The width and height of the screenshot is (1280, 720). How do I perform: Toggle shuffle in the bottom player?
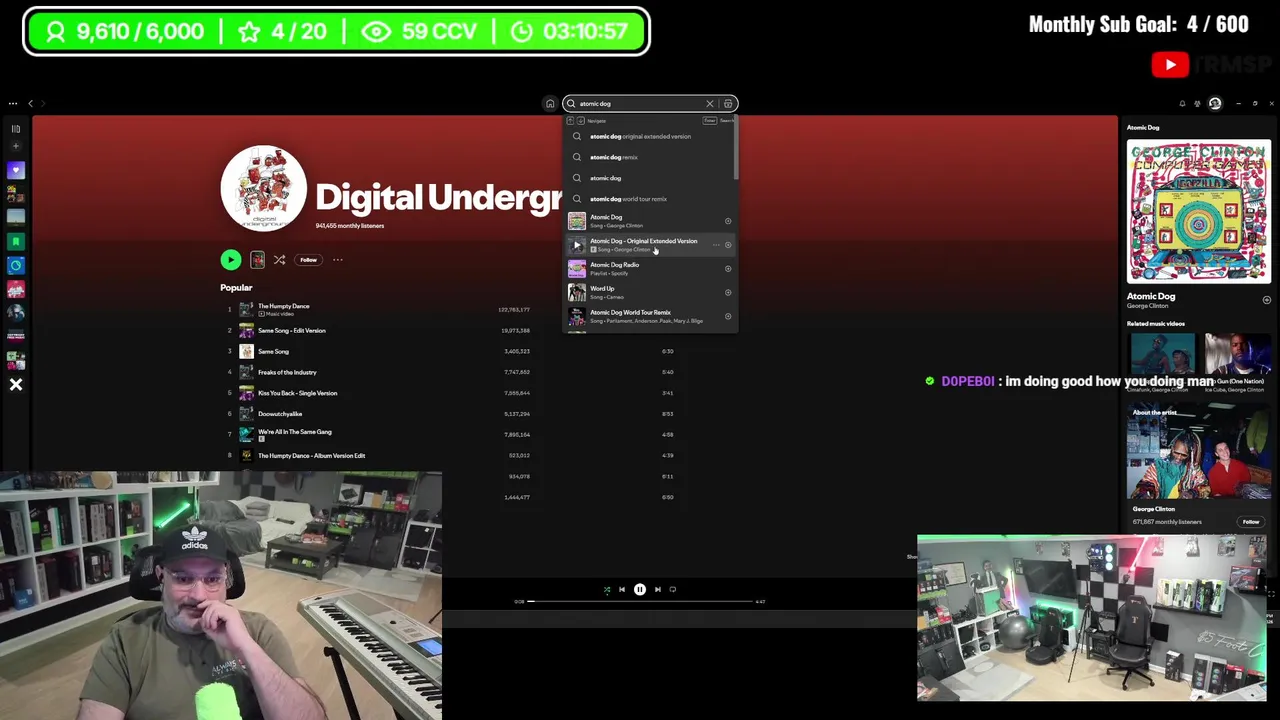pos(606,590)
